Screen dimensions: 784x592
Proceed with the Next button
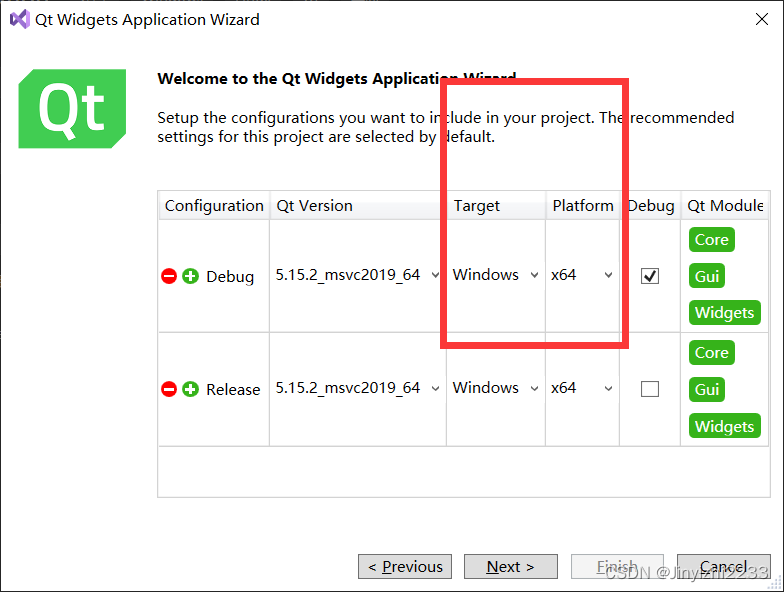point(510,566)
